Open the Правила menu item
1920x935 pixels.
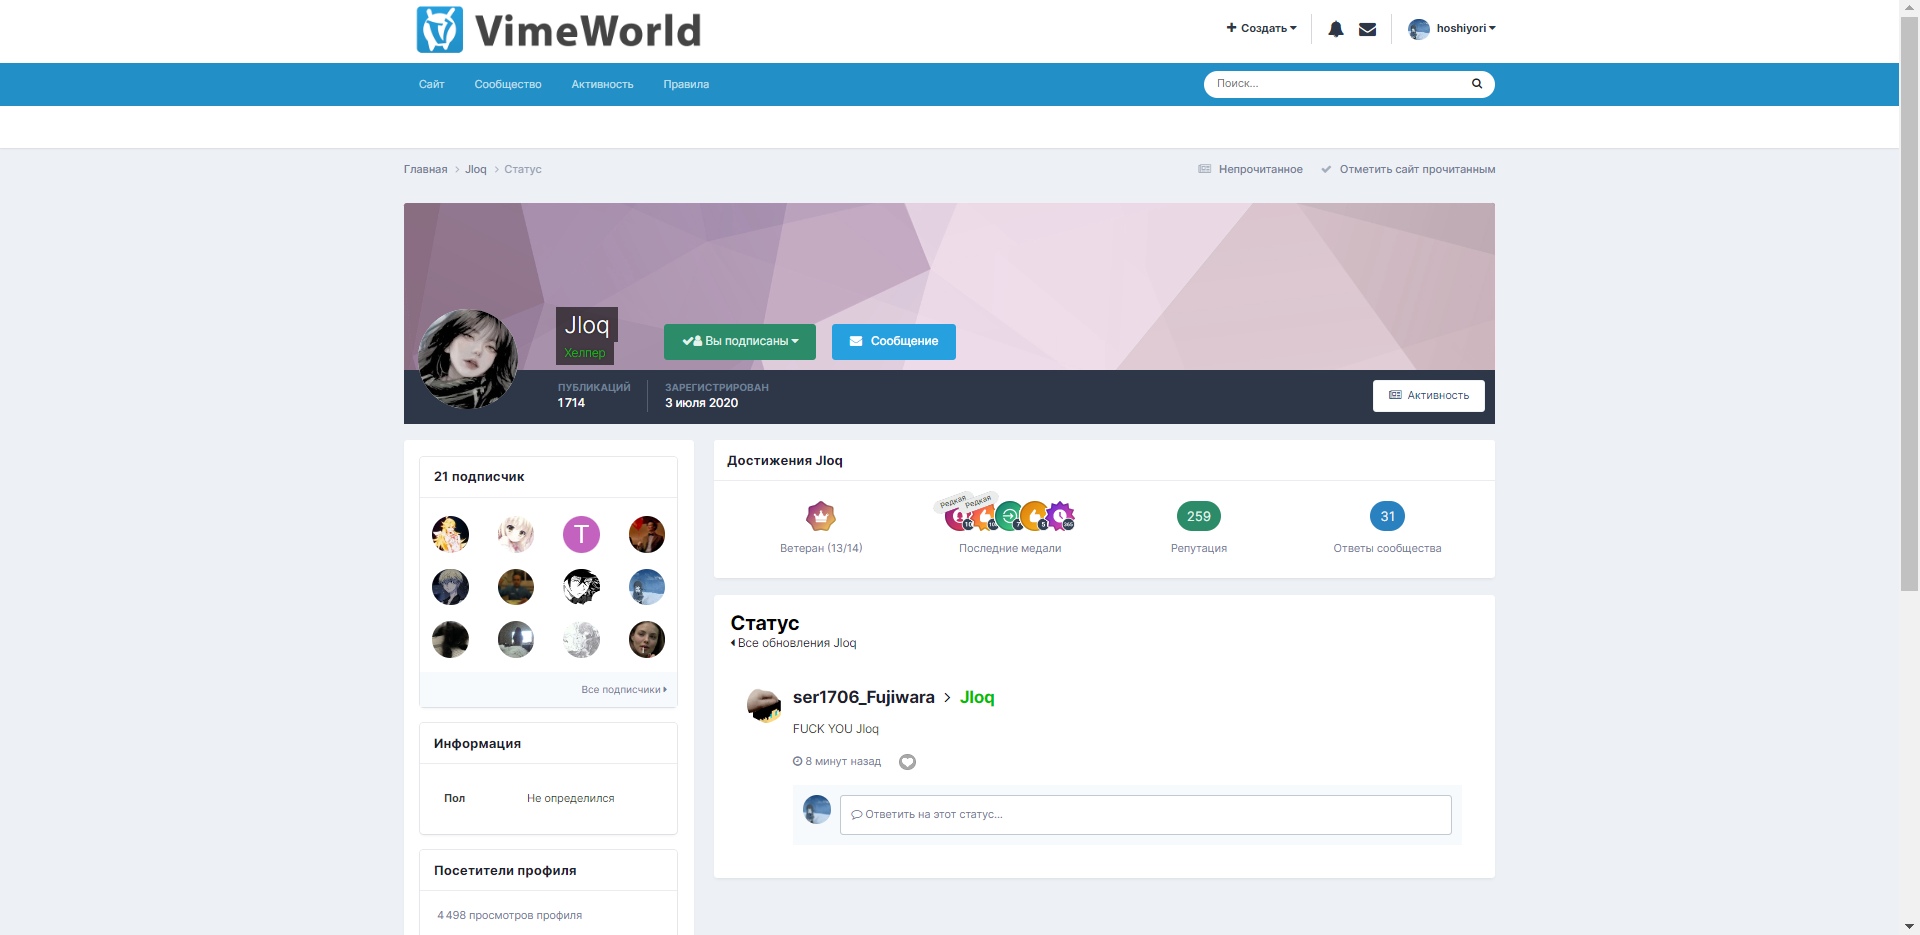tap(686, 84)
